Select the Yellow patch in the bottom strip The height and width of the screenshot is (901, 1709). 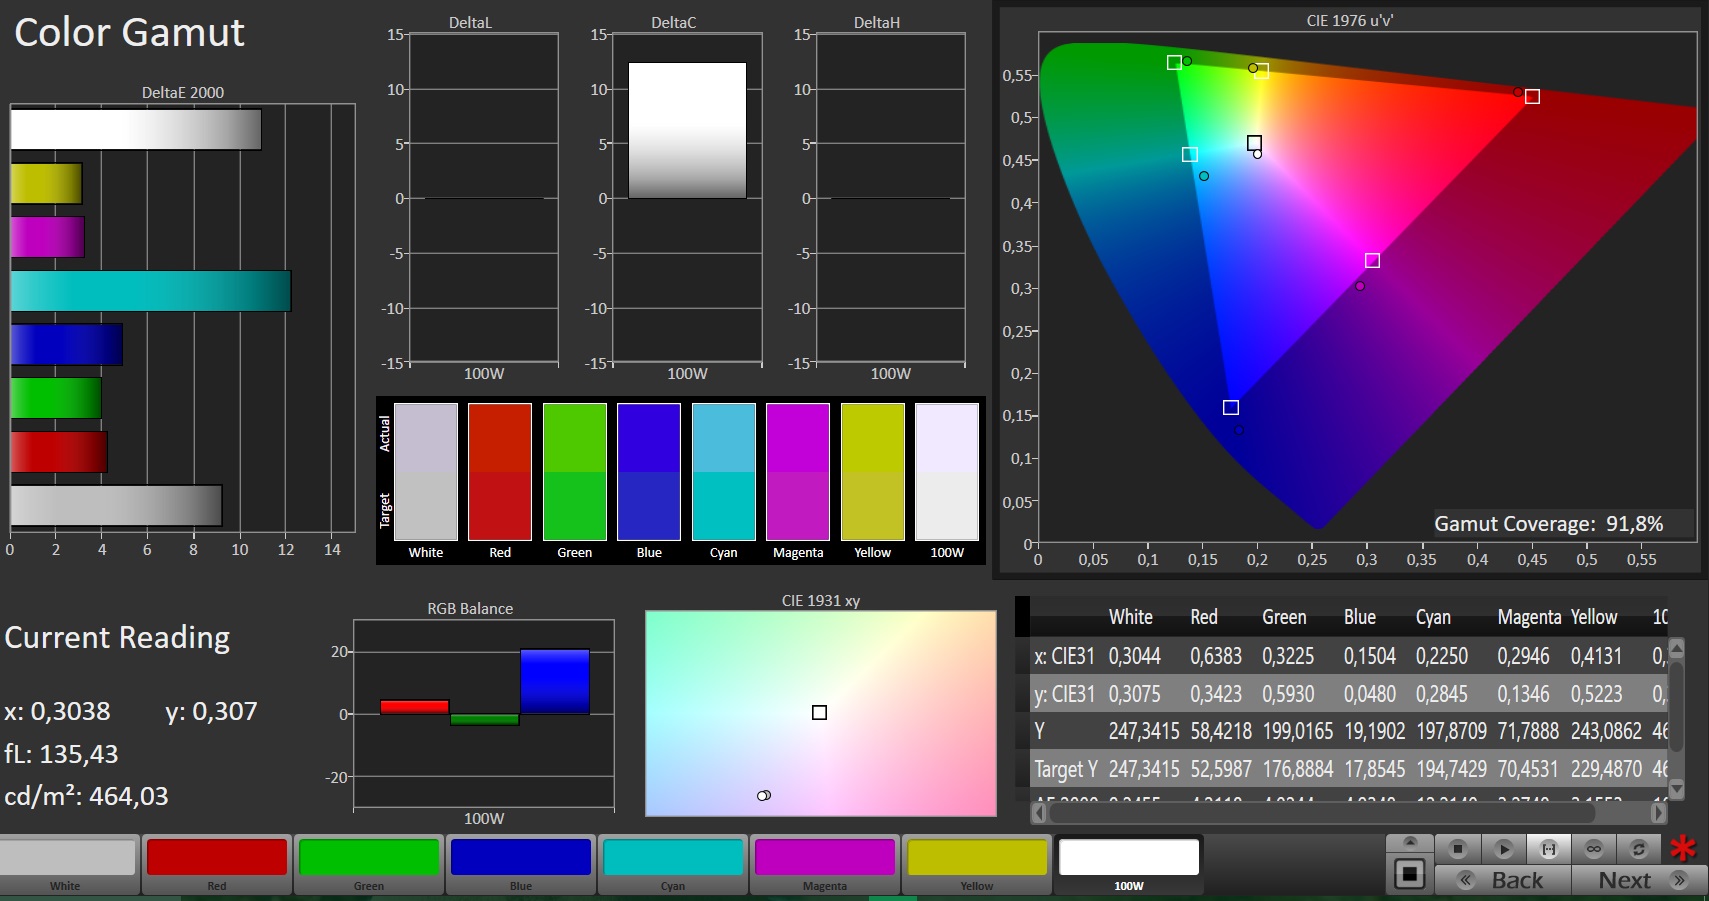coord(977,865)
